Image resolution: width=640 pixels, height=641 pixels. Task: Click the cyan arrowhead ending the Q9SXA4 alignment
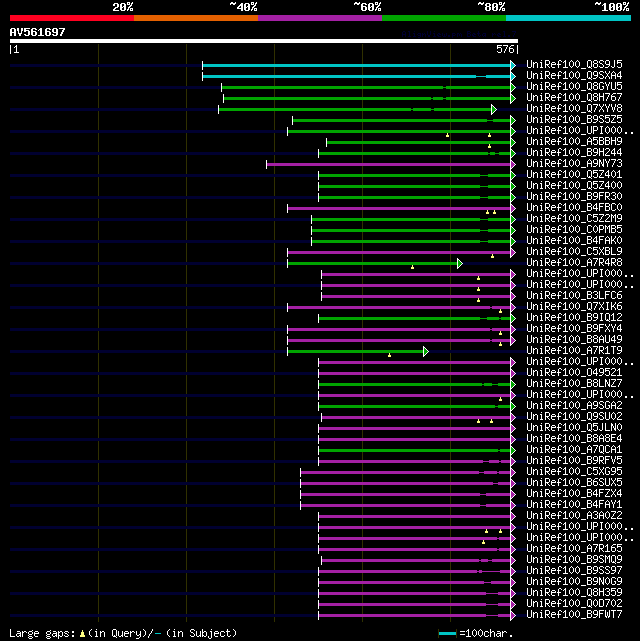(x=513, y=76)
